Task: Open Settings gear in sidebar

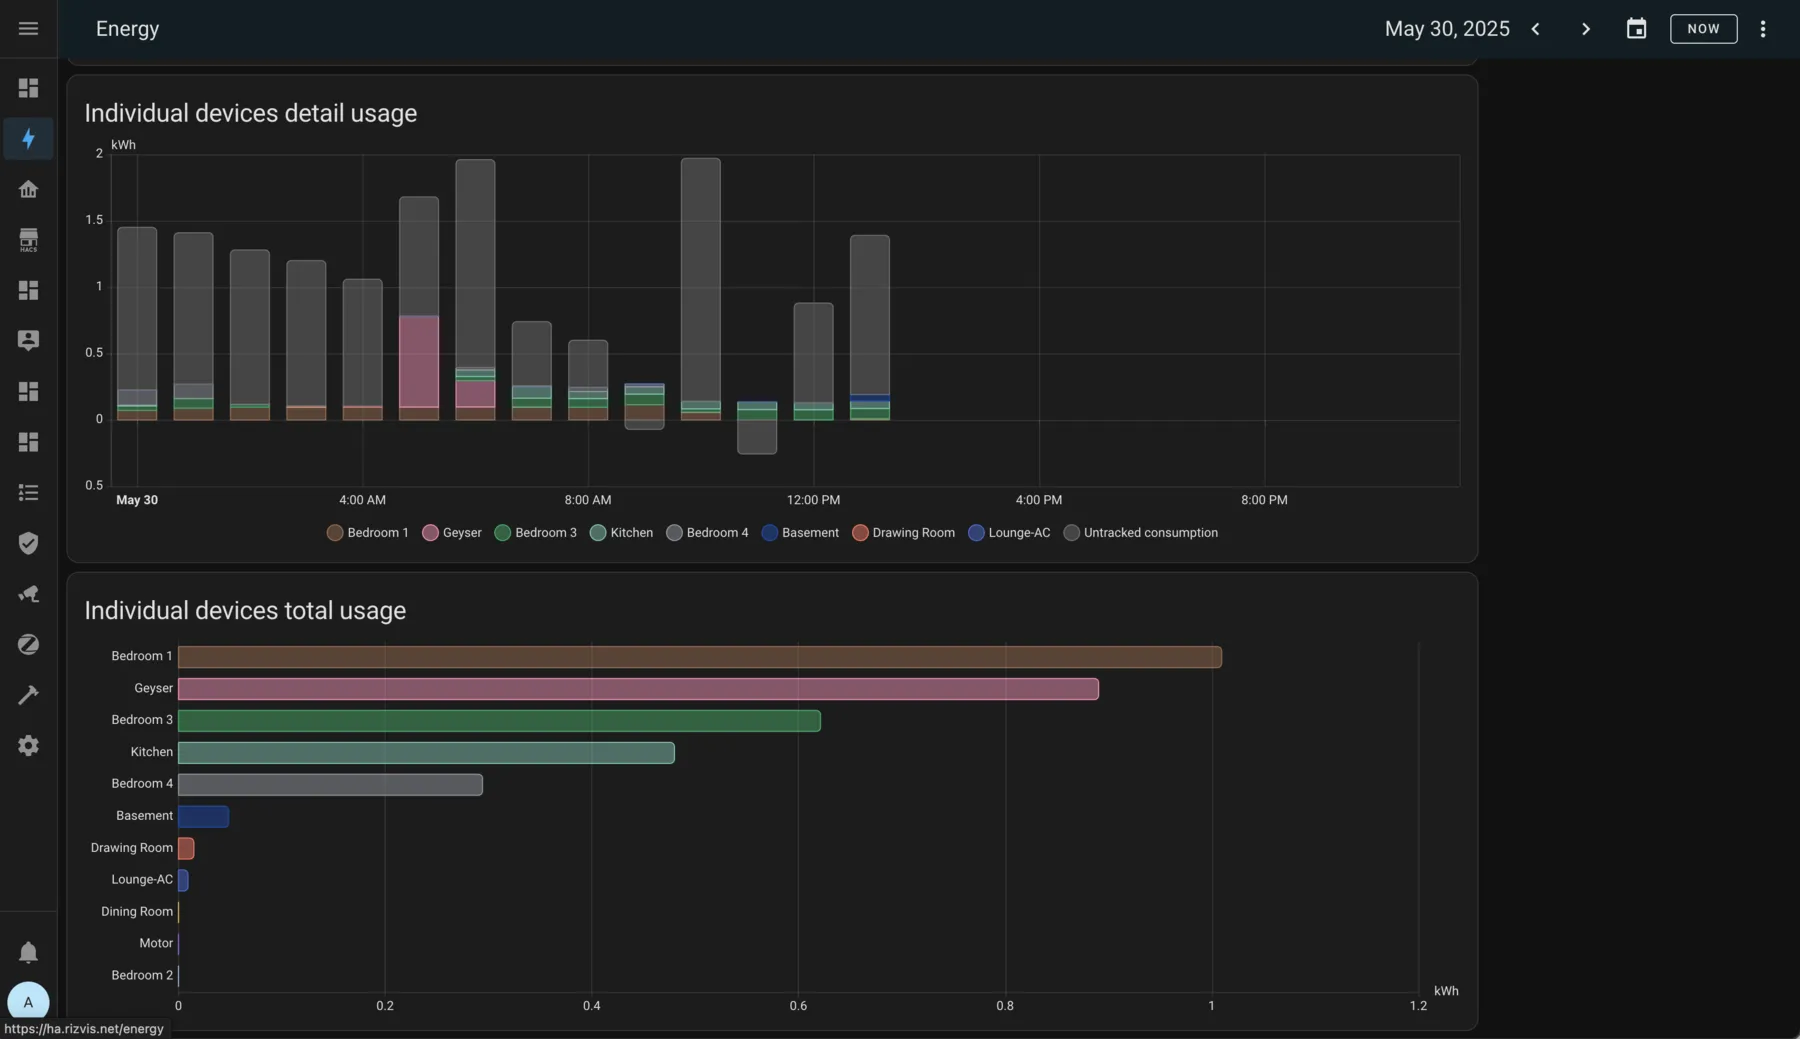Action: (x=28, y=746)
